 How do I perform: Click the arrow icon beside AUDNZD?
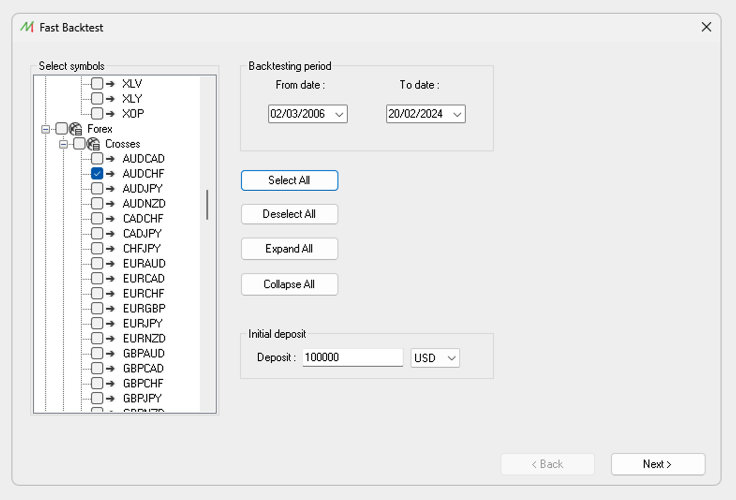[111, 204]
